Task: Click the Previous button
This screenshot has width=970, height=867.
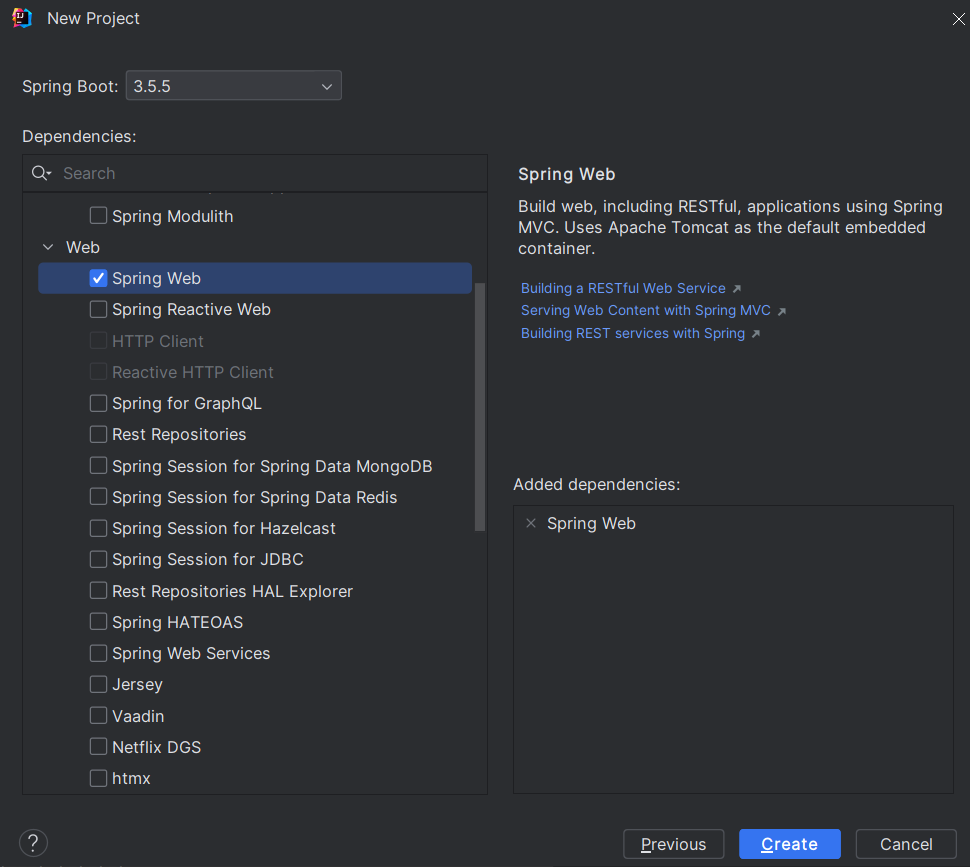Action: pyautogui.click(x=674, y=844)
